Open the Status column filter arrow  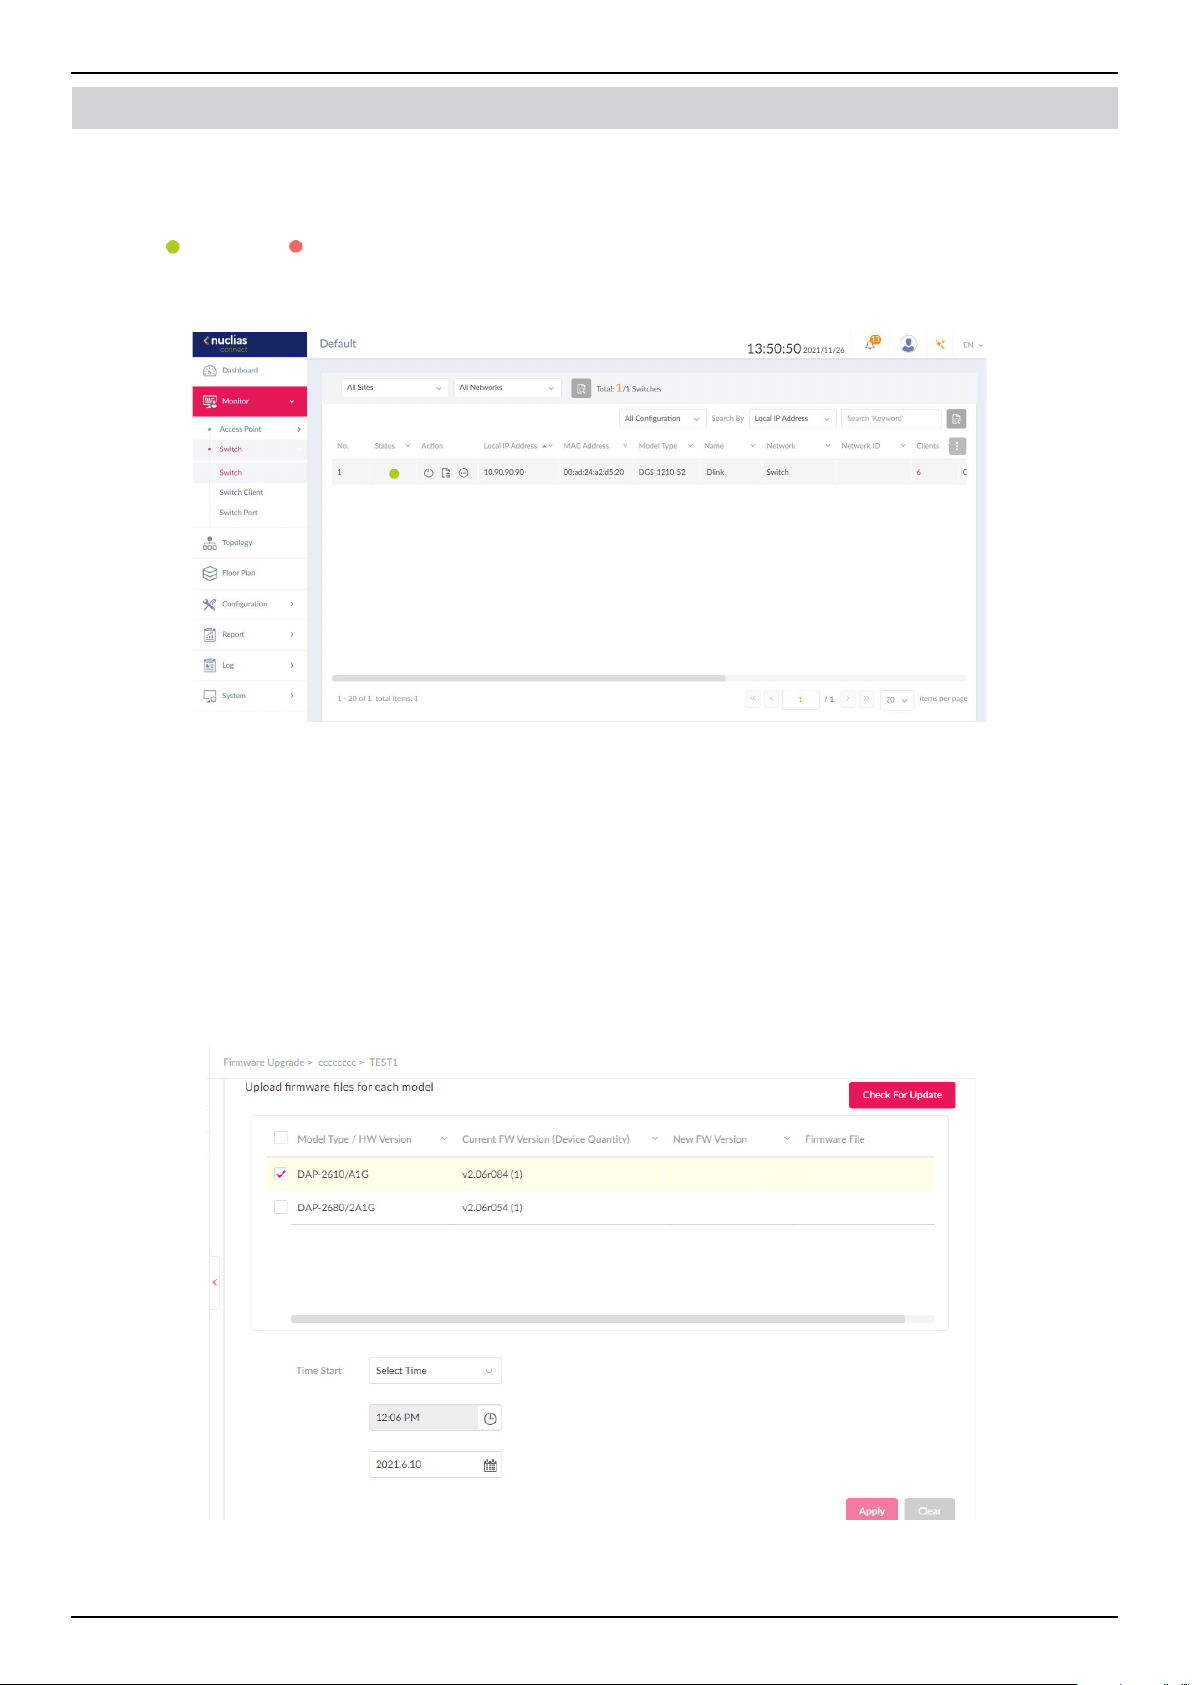click(x=408, y=446)
